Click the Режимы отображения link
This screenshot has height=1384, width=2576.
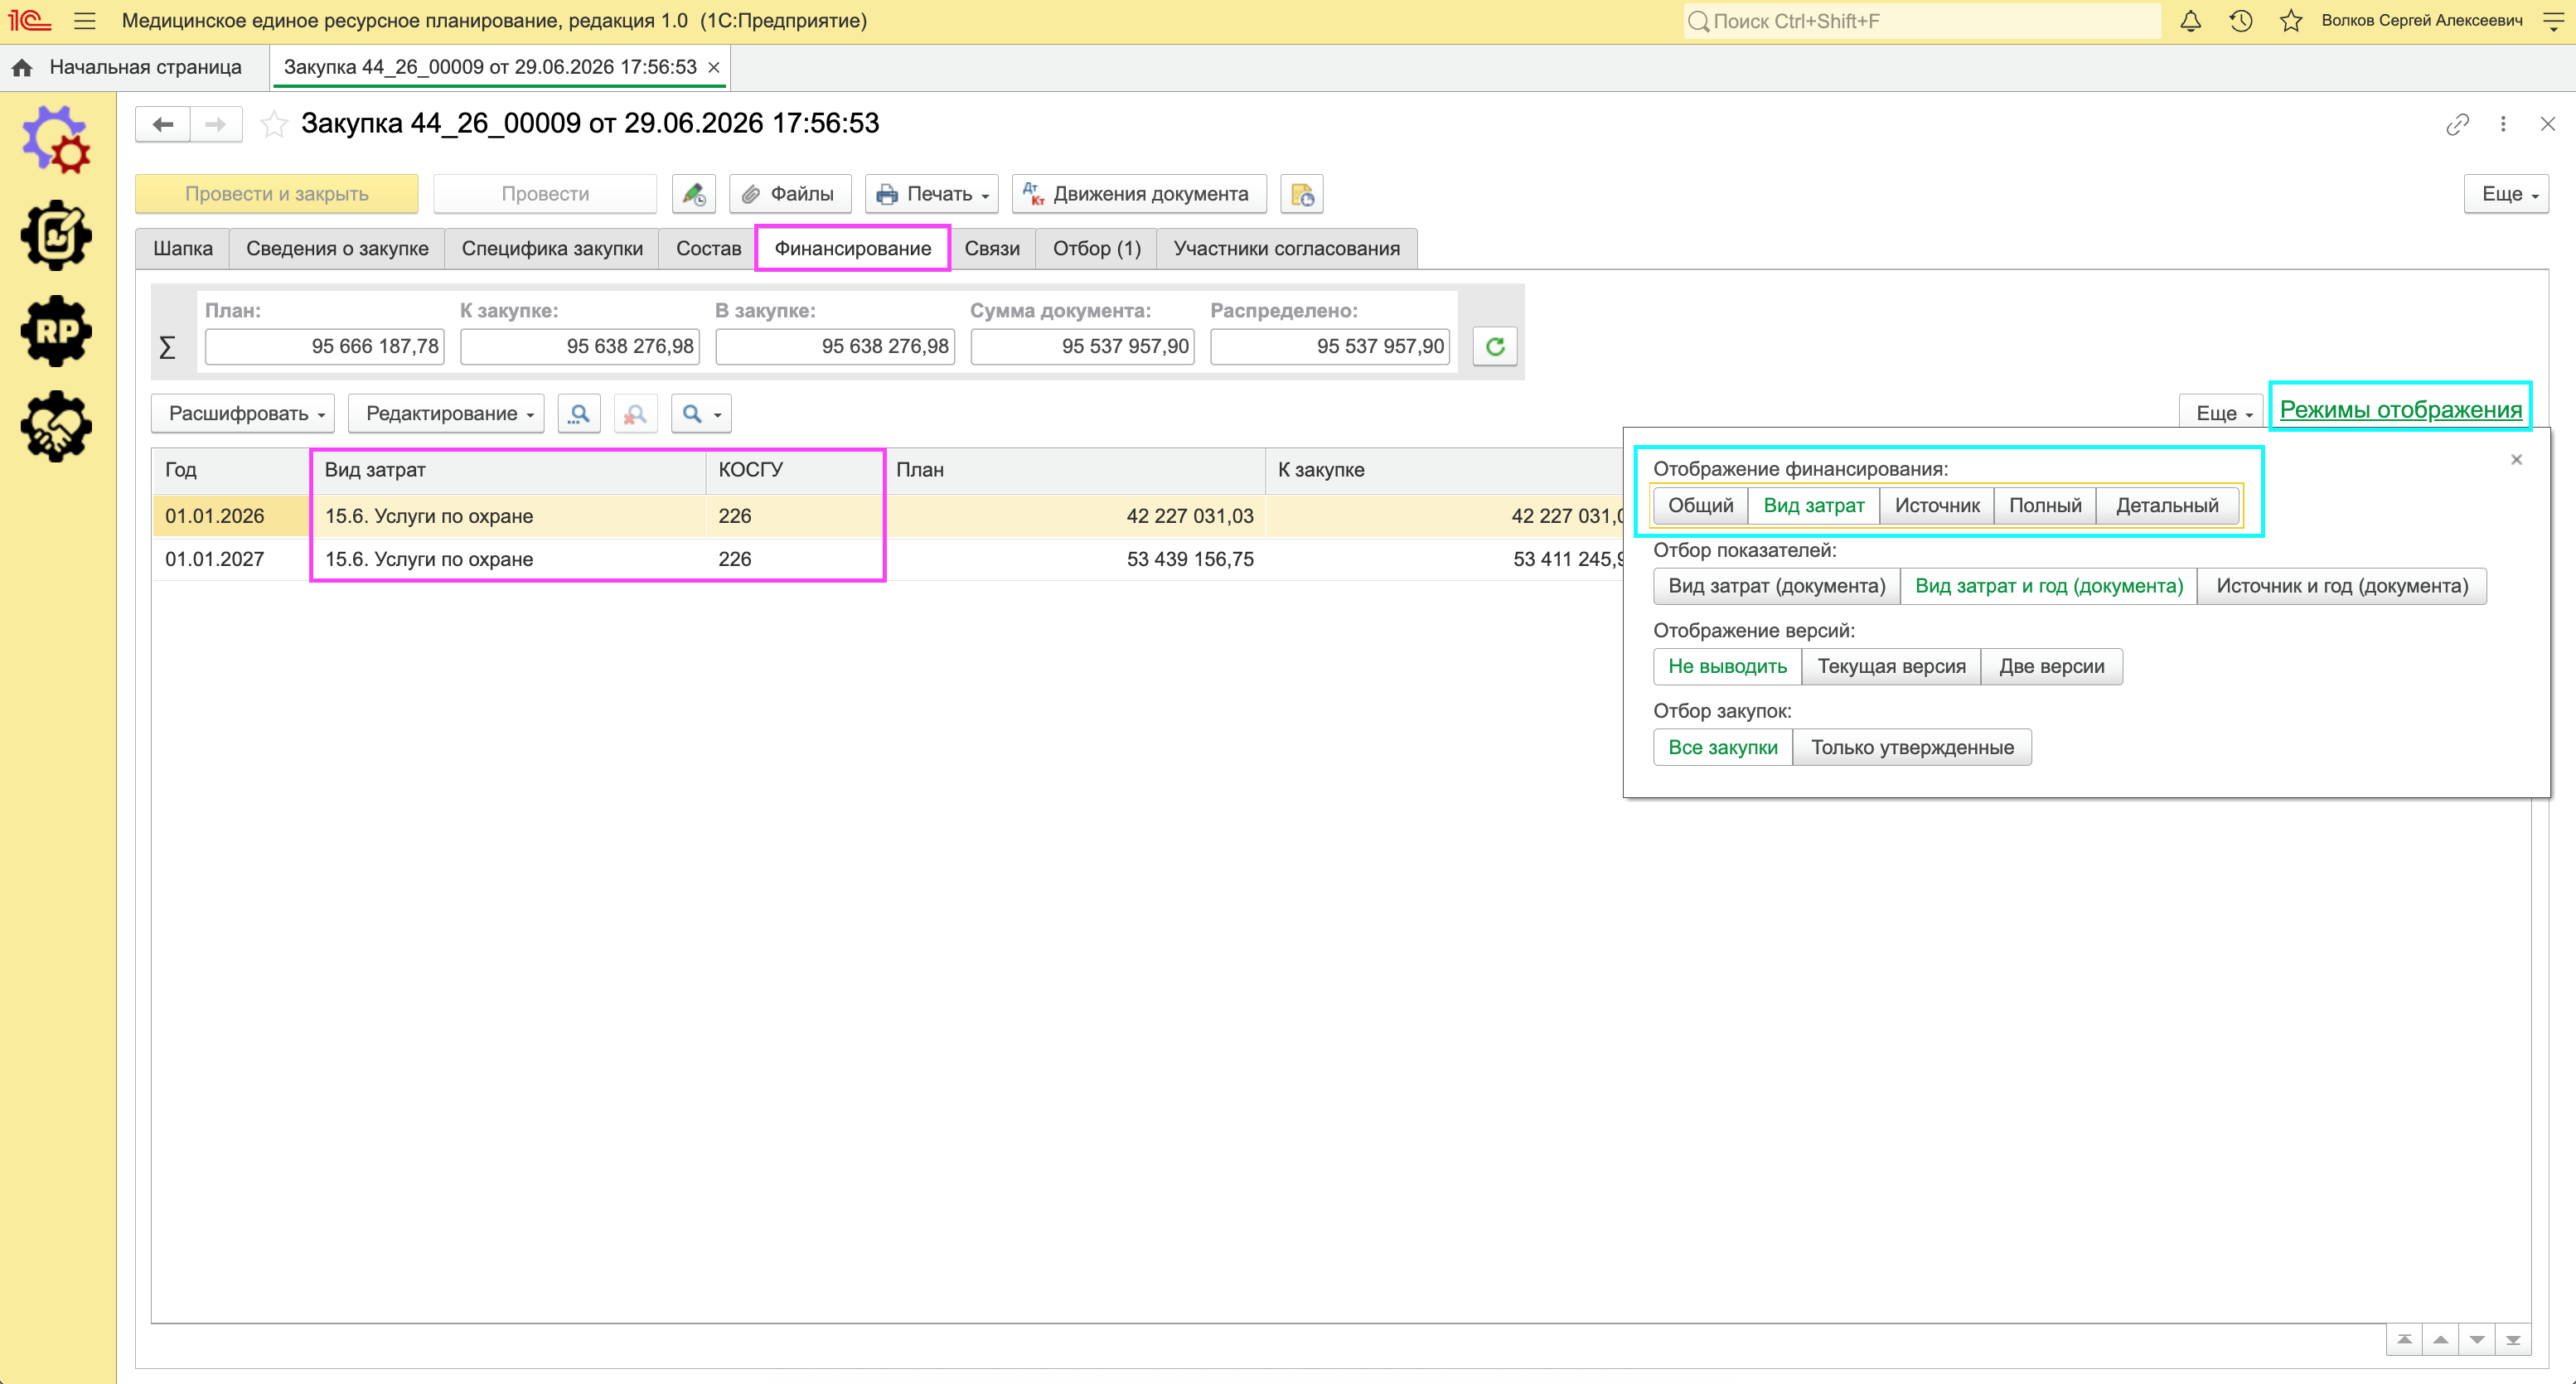[2400, 410]
